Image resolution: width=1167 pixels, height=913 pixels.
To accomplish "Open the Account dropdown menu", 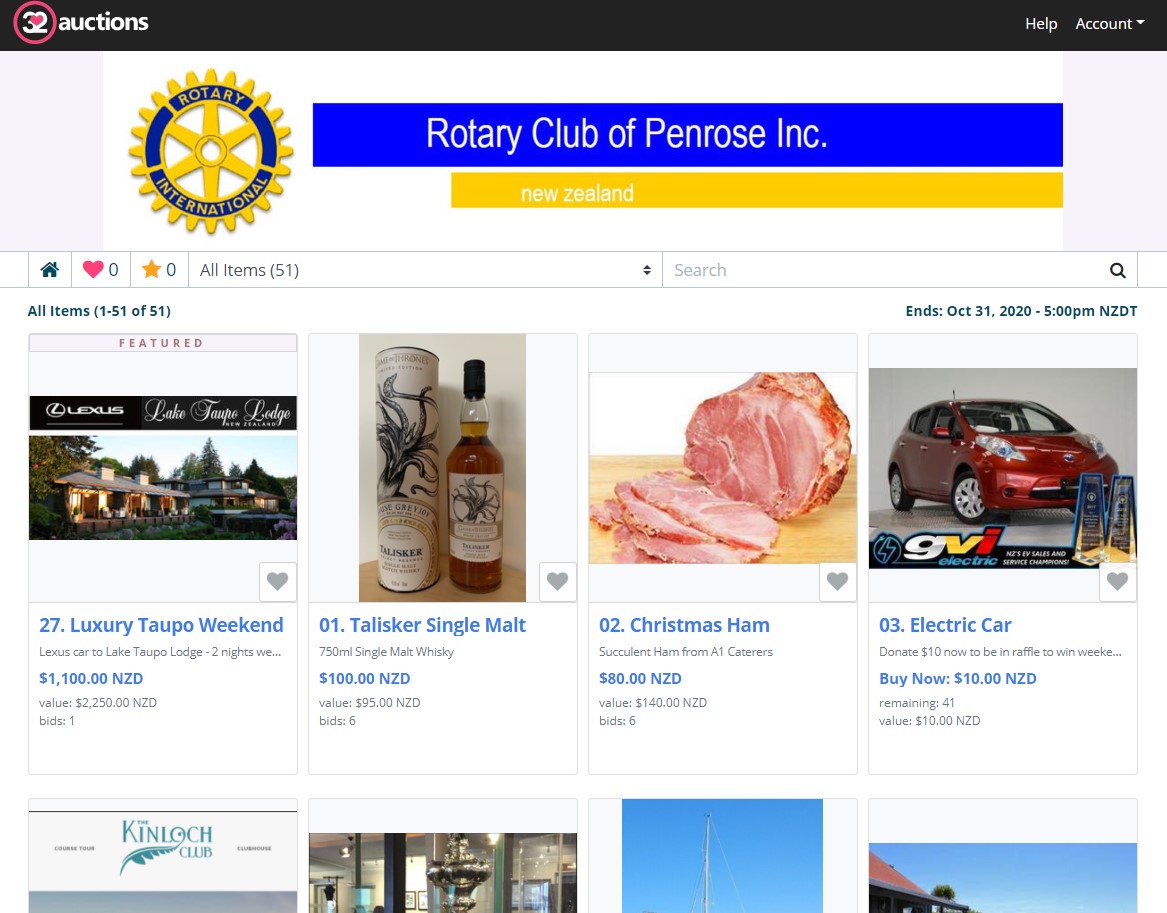I will point(1109,24).
